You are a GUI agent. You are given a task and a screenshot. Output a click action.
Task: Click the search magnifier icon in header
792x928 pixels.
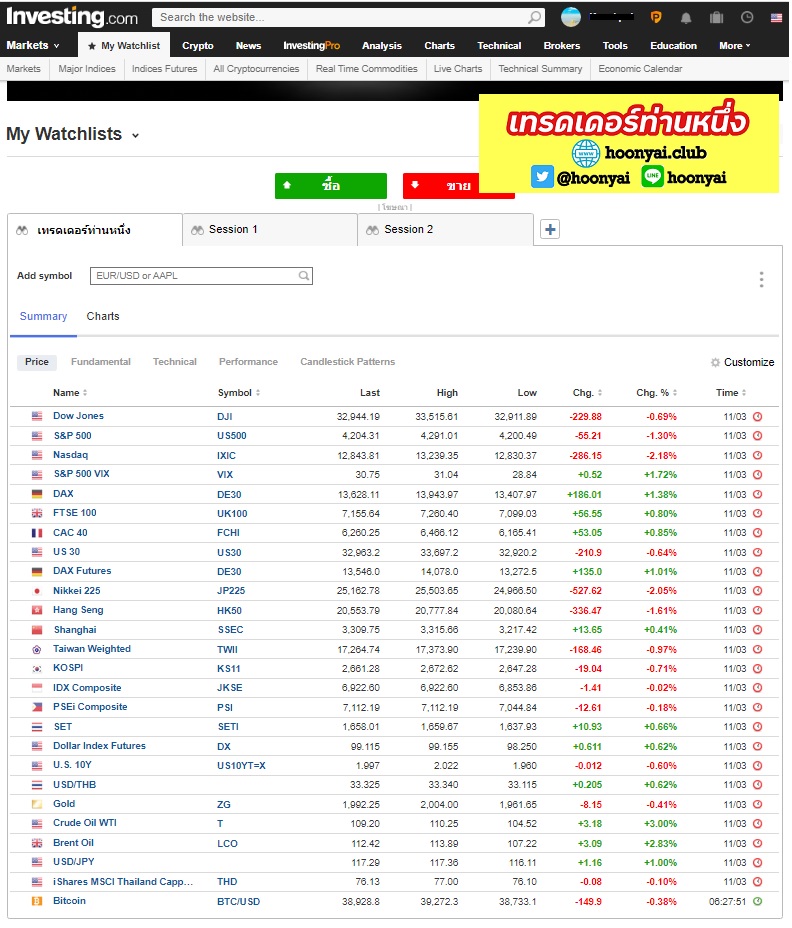(x=535, y=17)
